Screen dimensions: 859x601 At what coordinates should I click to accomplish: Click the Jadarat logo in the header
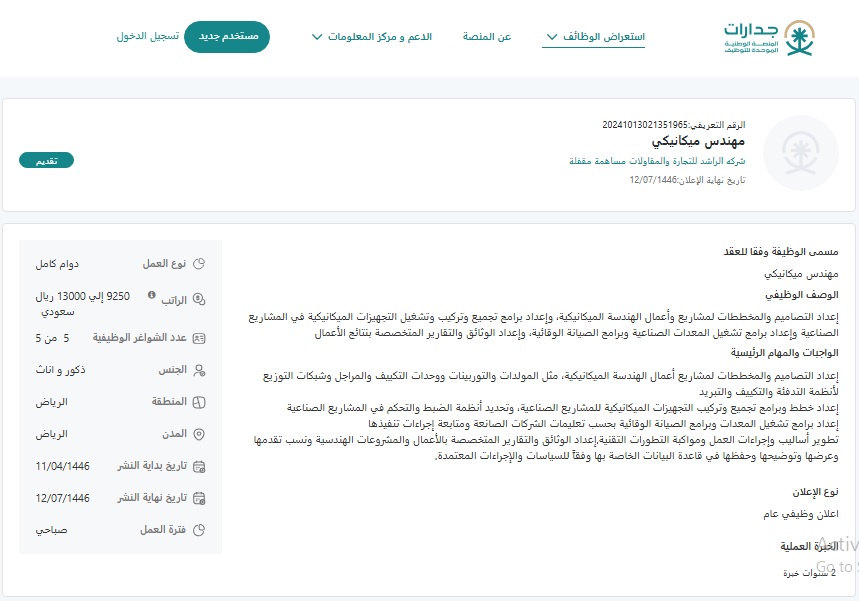(769, 38)
